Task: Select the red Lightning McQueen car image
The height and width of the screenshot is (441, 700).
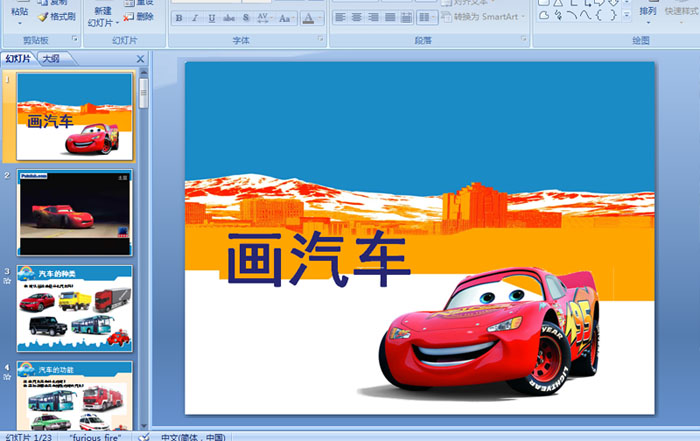Action: click(x=490, y=331)
